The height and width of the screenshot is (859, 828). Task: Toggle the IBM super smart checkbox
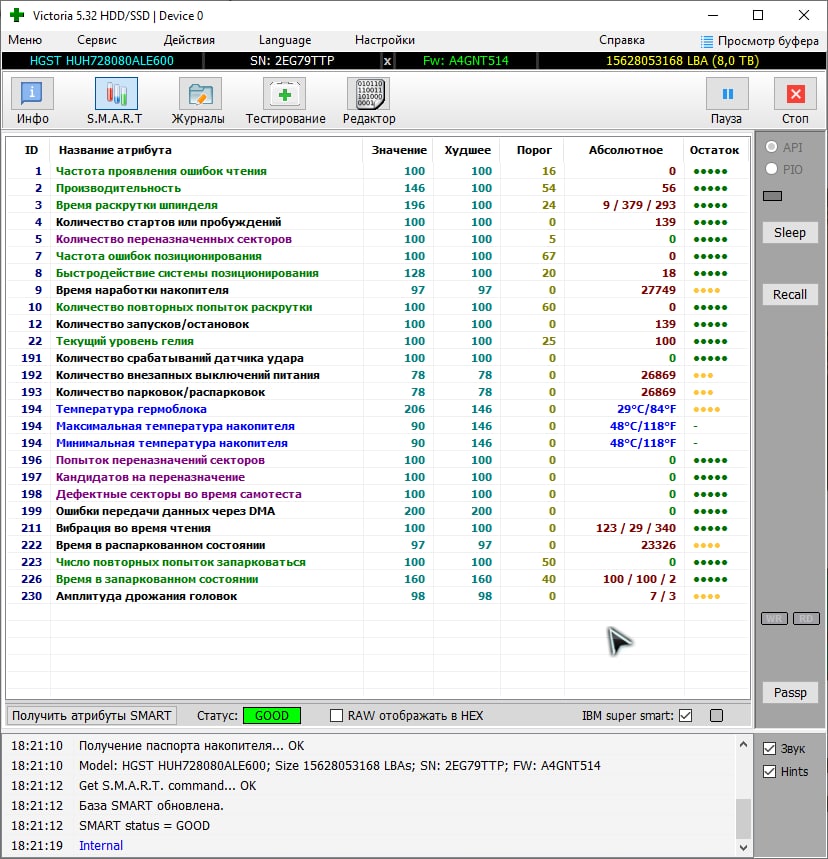685,716
